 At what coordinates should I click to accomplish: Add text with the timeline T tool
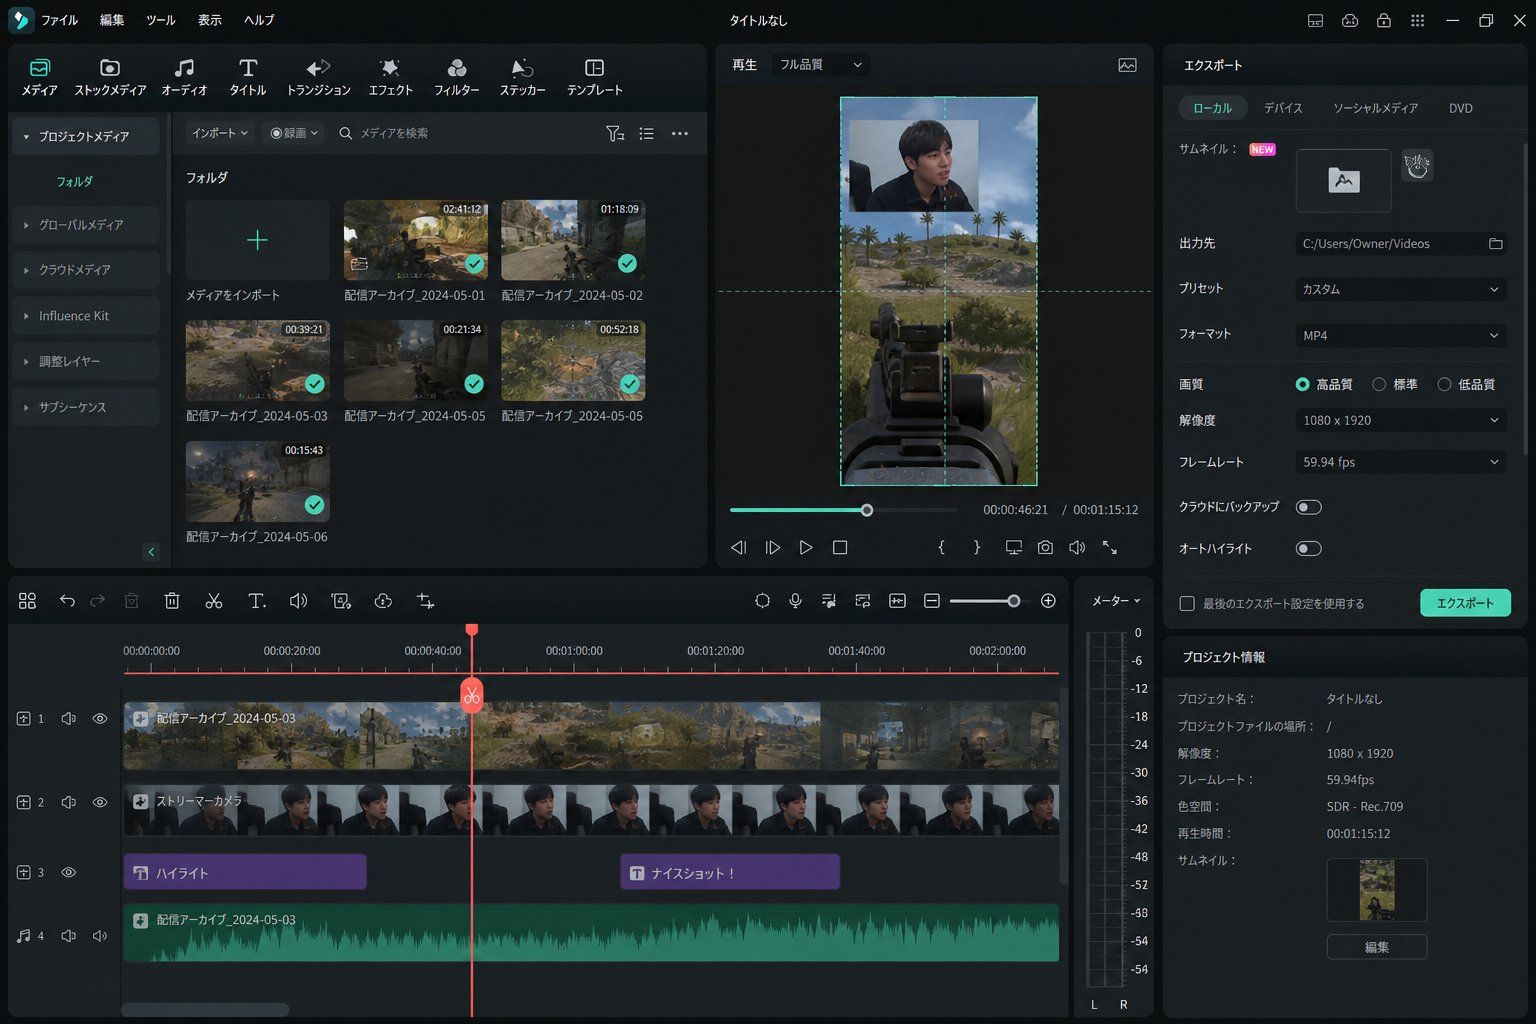point(256,601)
